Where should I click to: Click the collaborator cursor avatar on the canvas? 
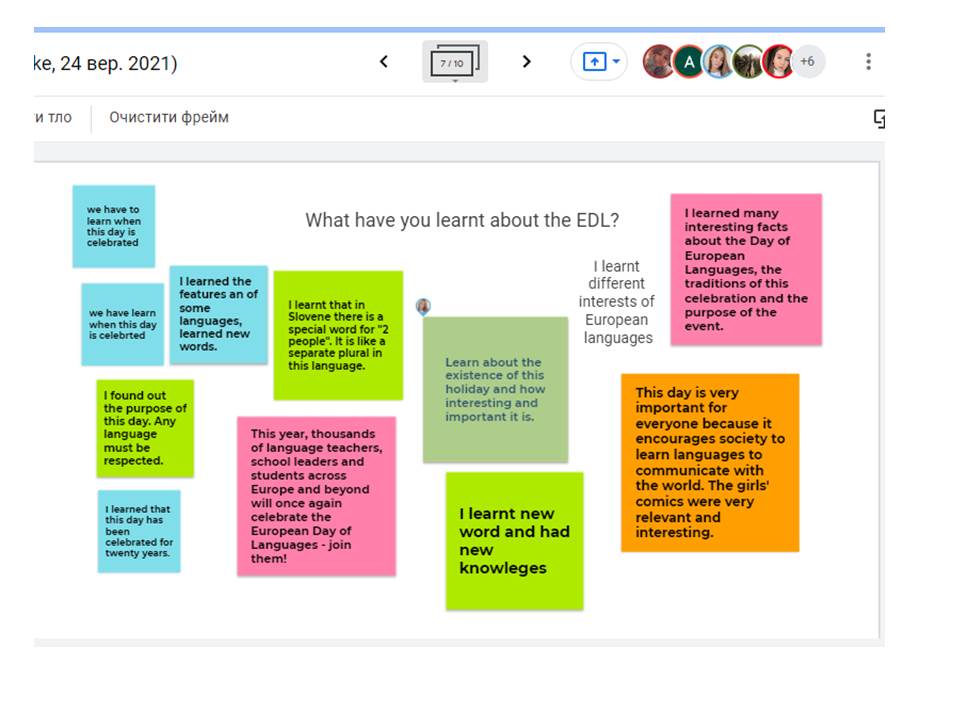pos(424,306)
